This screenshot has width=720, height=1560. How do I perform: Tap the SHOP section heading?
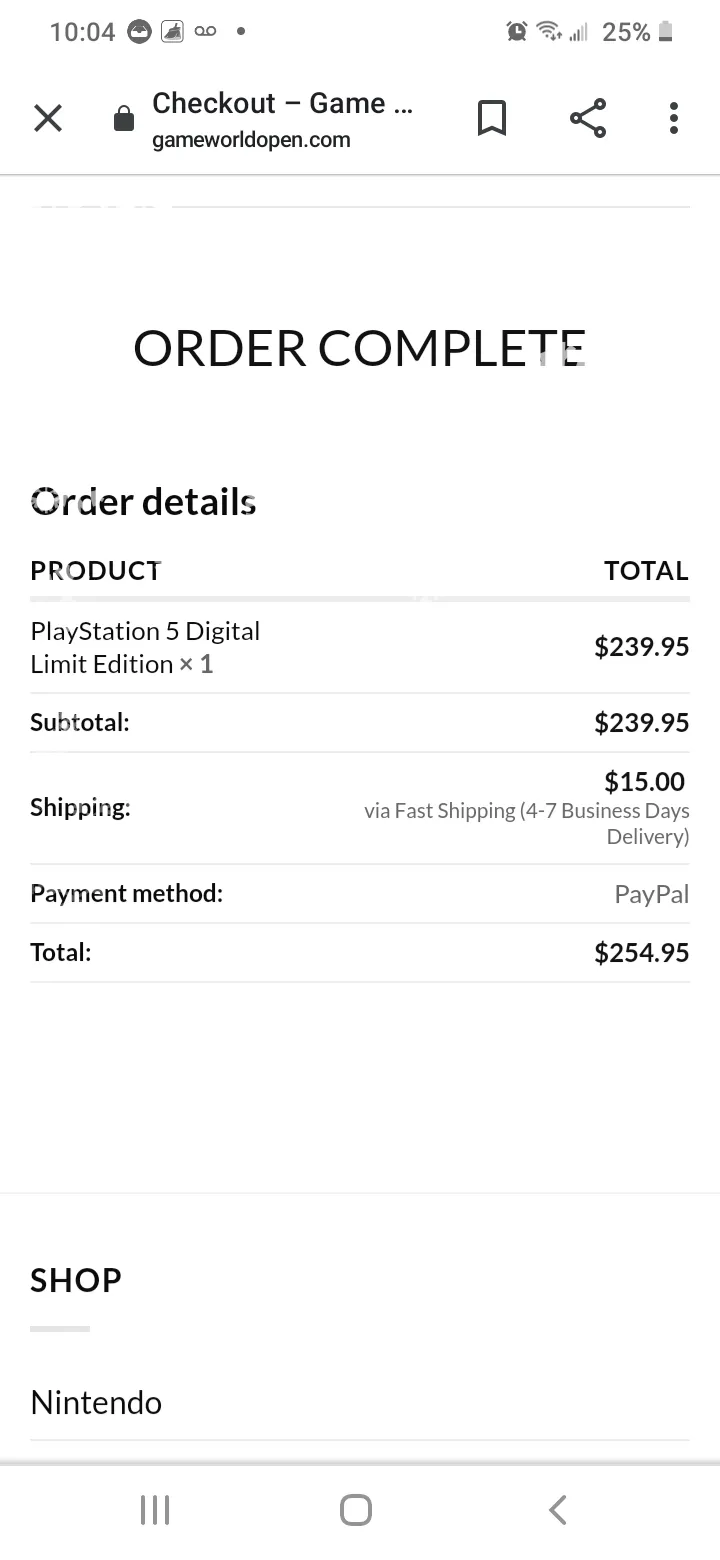pyautogui.click(x=76, y=1280)
